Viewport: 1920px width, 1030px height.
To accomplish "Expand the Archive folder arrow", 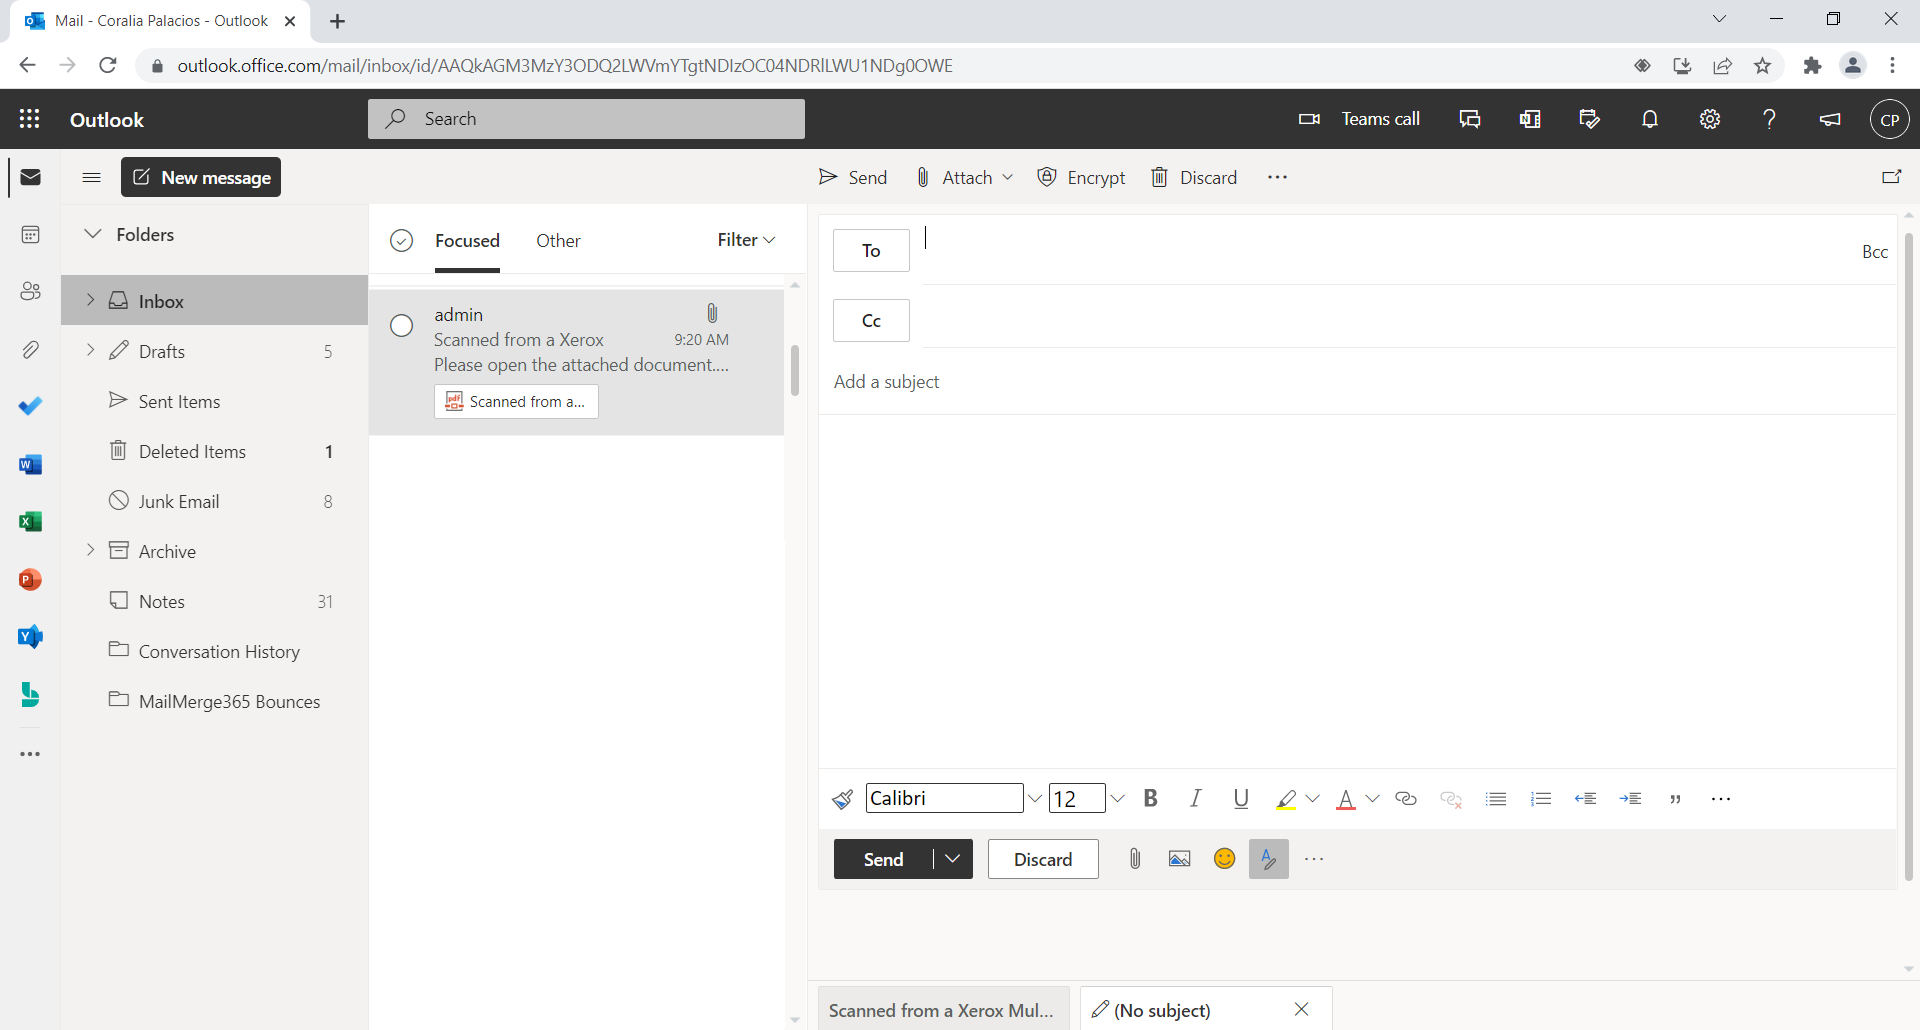I will (x=90, y=550).
